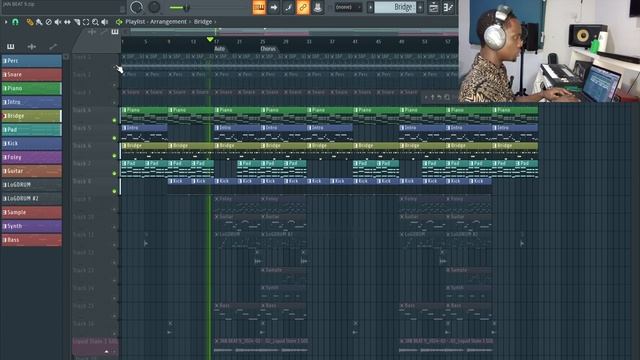Select the Bass pattern
Image resolution: width=640 pixels, height=360 pixels.
(x=31, y=240)
